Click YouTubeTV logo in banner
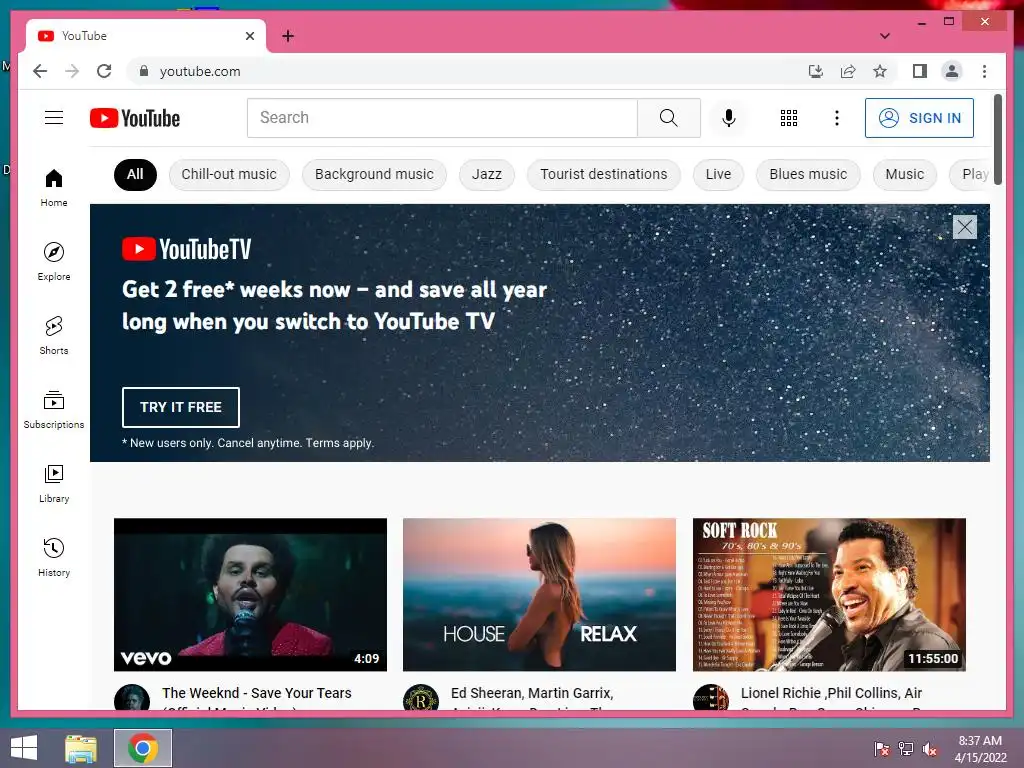This screenshot has width=1024, height=768. 187,249
